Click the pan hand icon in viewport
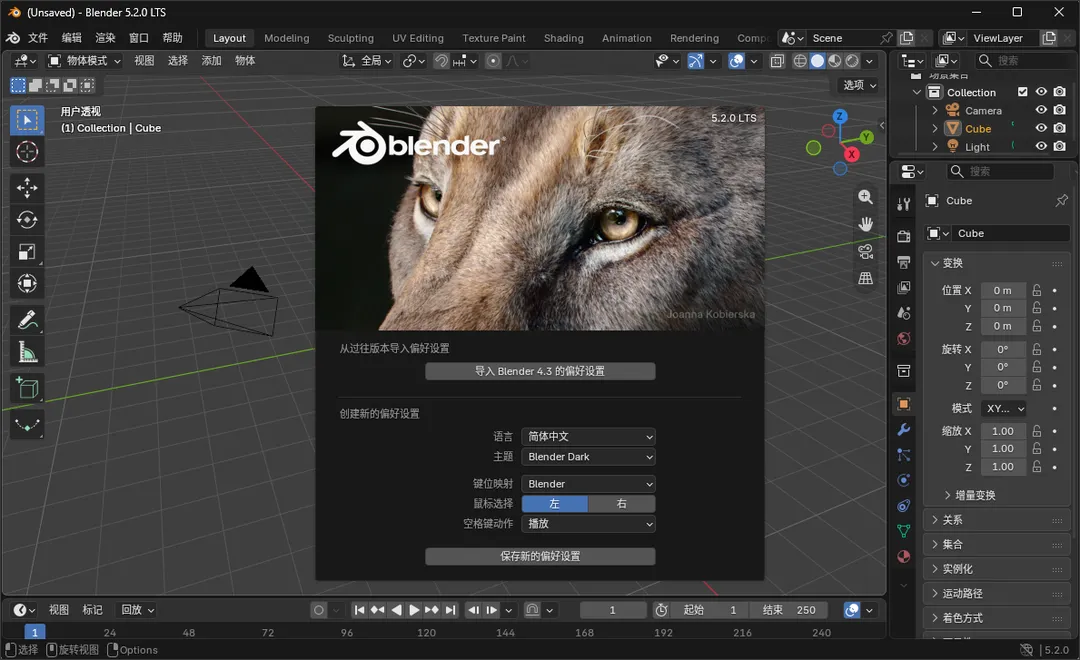The height and width of the screenshot is (660, 1080). 865,224
